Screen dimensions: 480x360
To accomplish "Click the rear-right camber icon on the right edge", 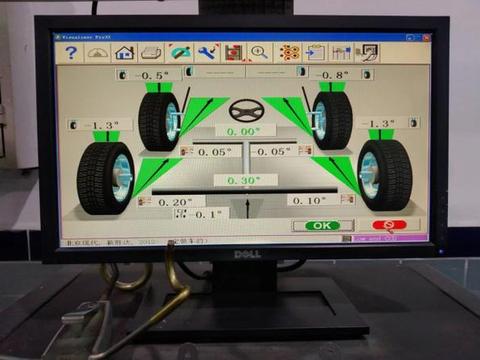I will tap(414, 123).
